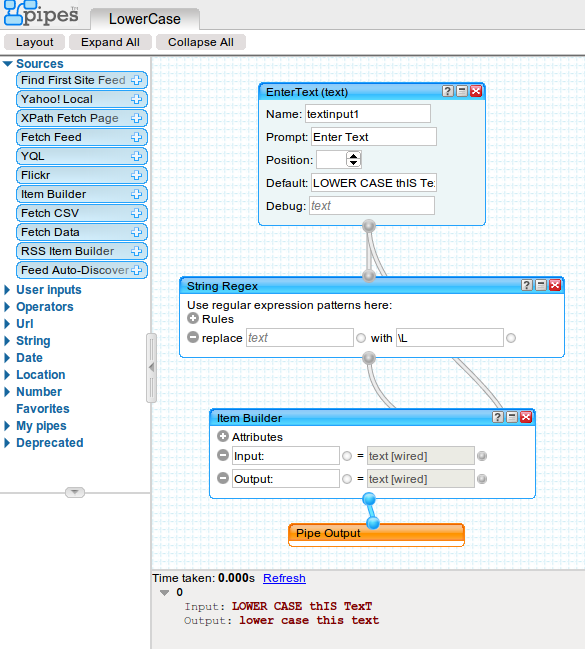The width and height of the screenshot is (585, 649).
Task: Minimize the EnterText module panel
Action: tap(462, 91)
